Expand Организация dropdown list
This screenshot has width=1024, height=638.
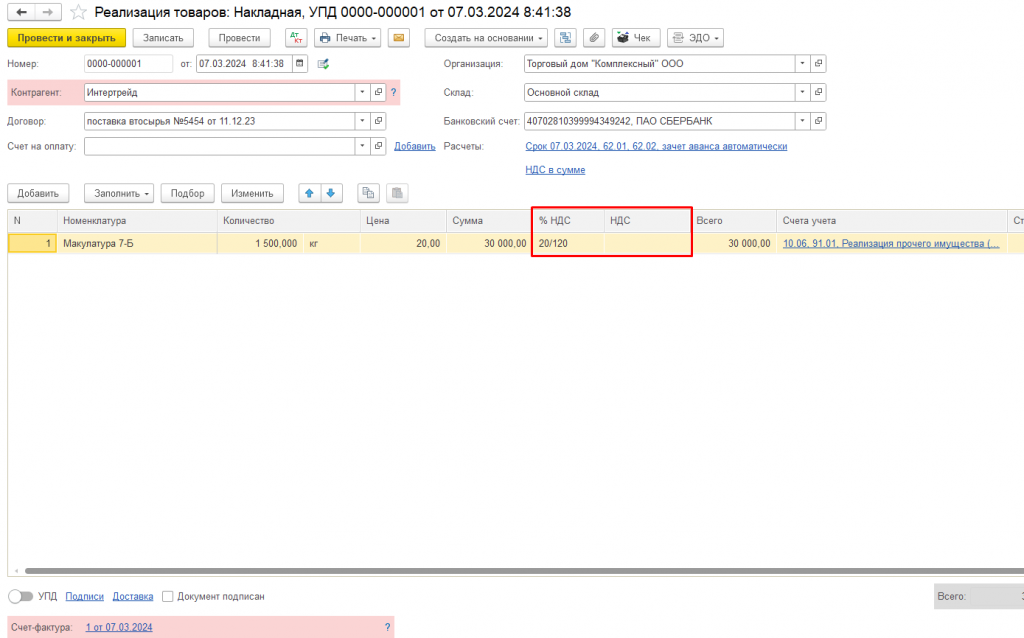point(803,63)
